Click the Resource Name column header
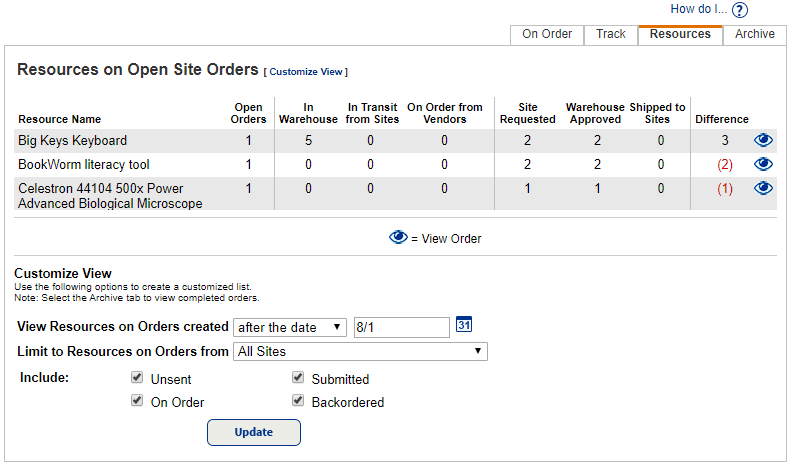Viewport: 792px width, 466px height. pyautogui.click(x=60, y=119)
